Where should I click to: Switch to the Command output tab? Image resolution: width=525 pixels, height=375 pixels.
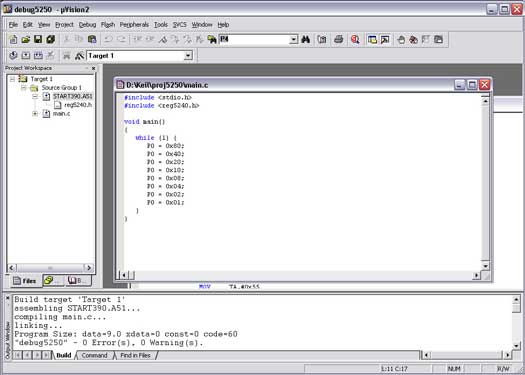pos(94,355)
